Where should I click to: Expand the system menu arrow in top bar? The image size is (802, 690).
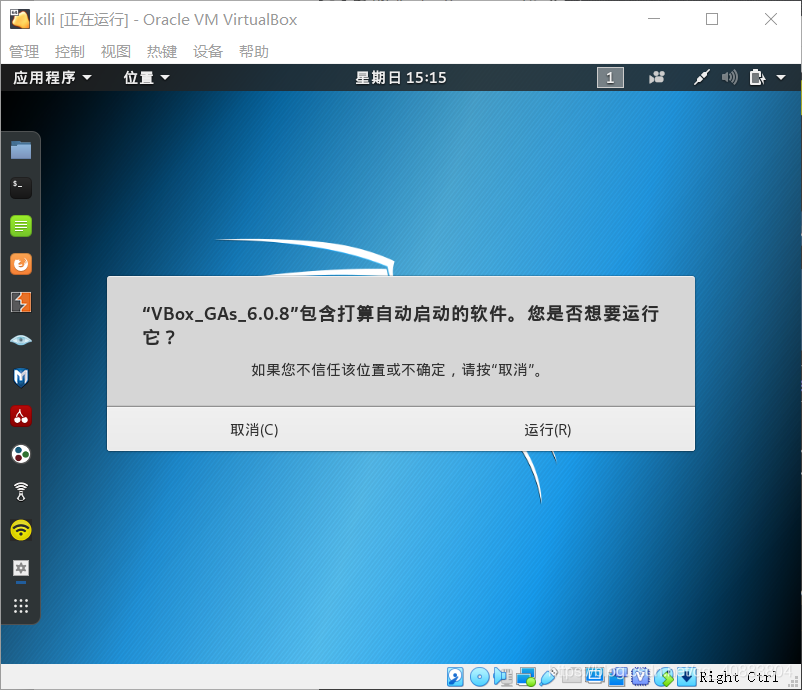[781, 78]
